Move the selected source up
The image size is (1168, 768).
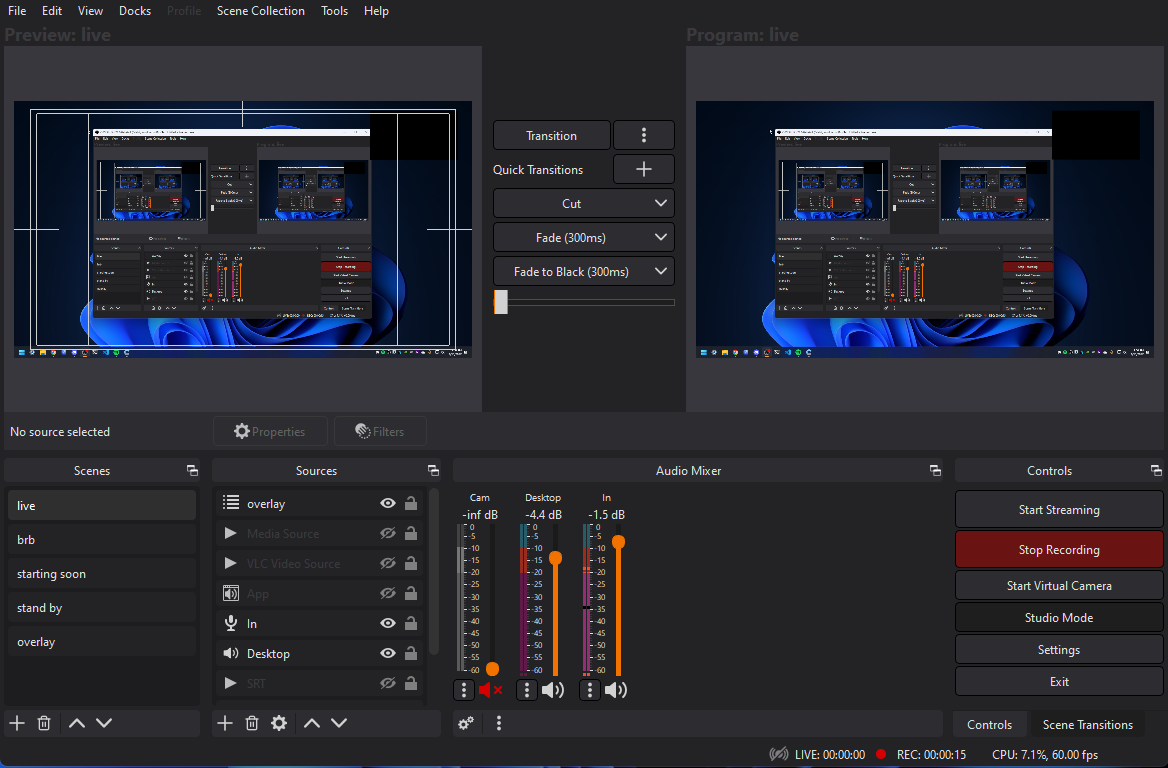pos(312,722)
